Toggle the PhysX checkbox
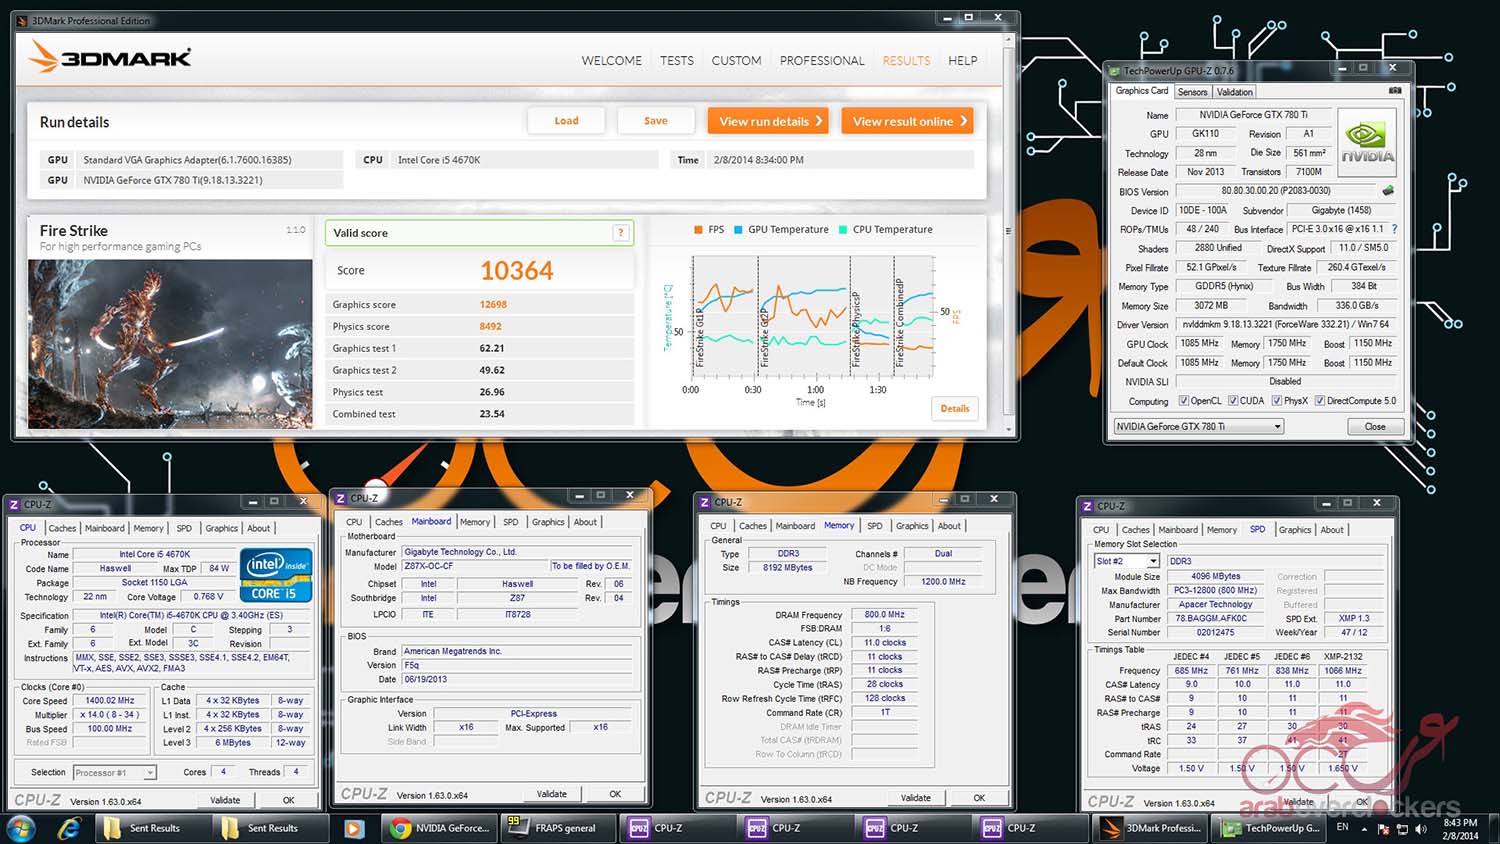Screen dimensions: 1500x844 coord(1277,401)
